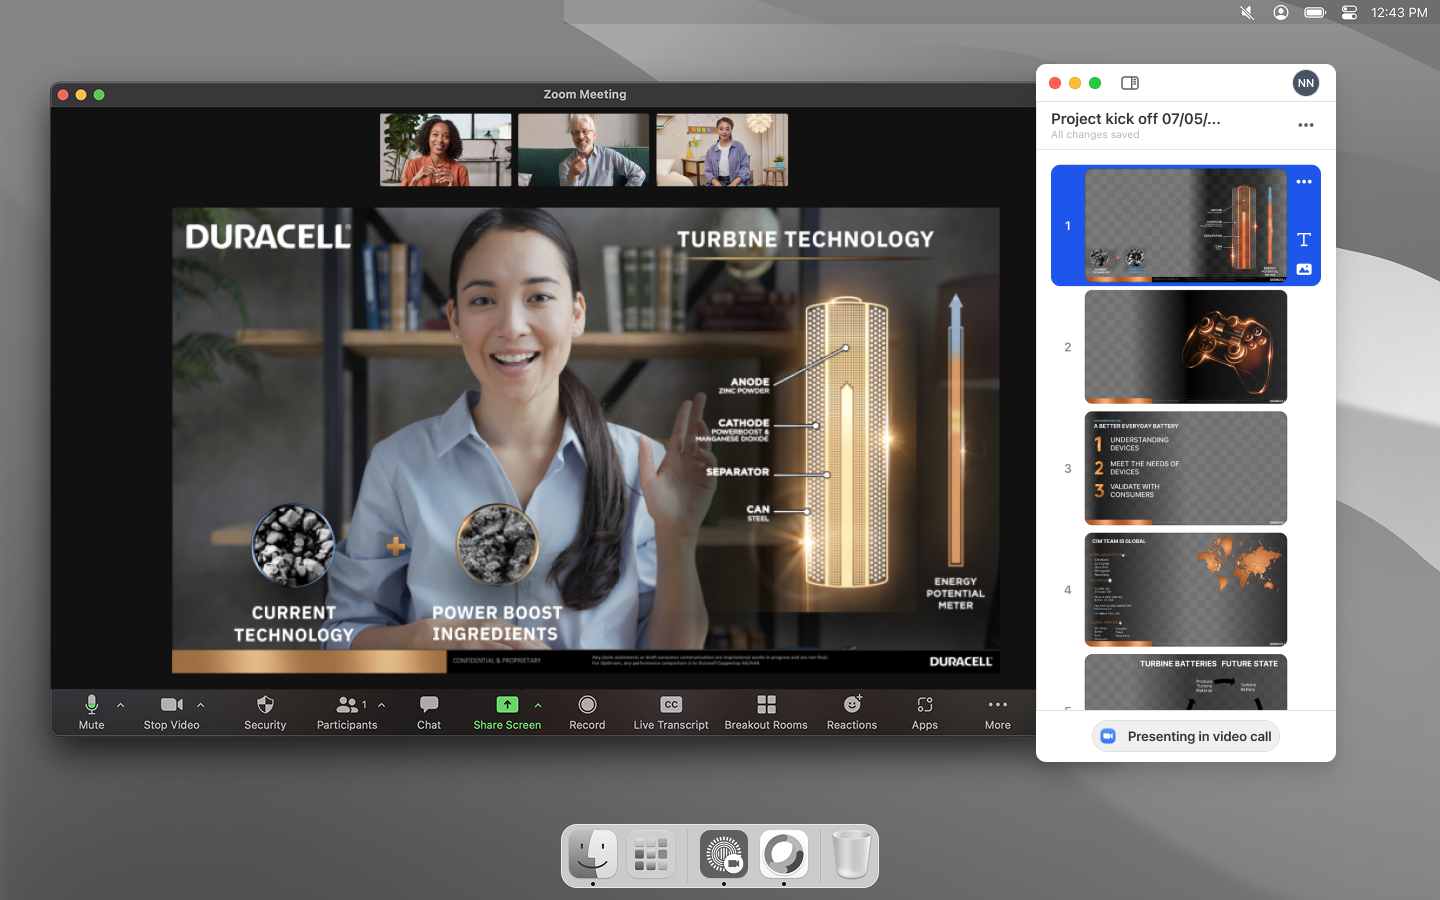Open video options arrow beside Stop Video
The image size is (1440, 900).
coord(201,705)
